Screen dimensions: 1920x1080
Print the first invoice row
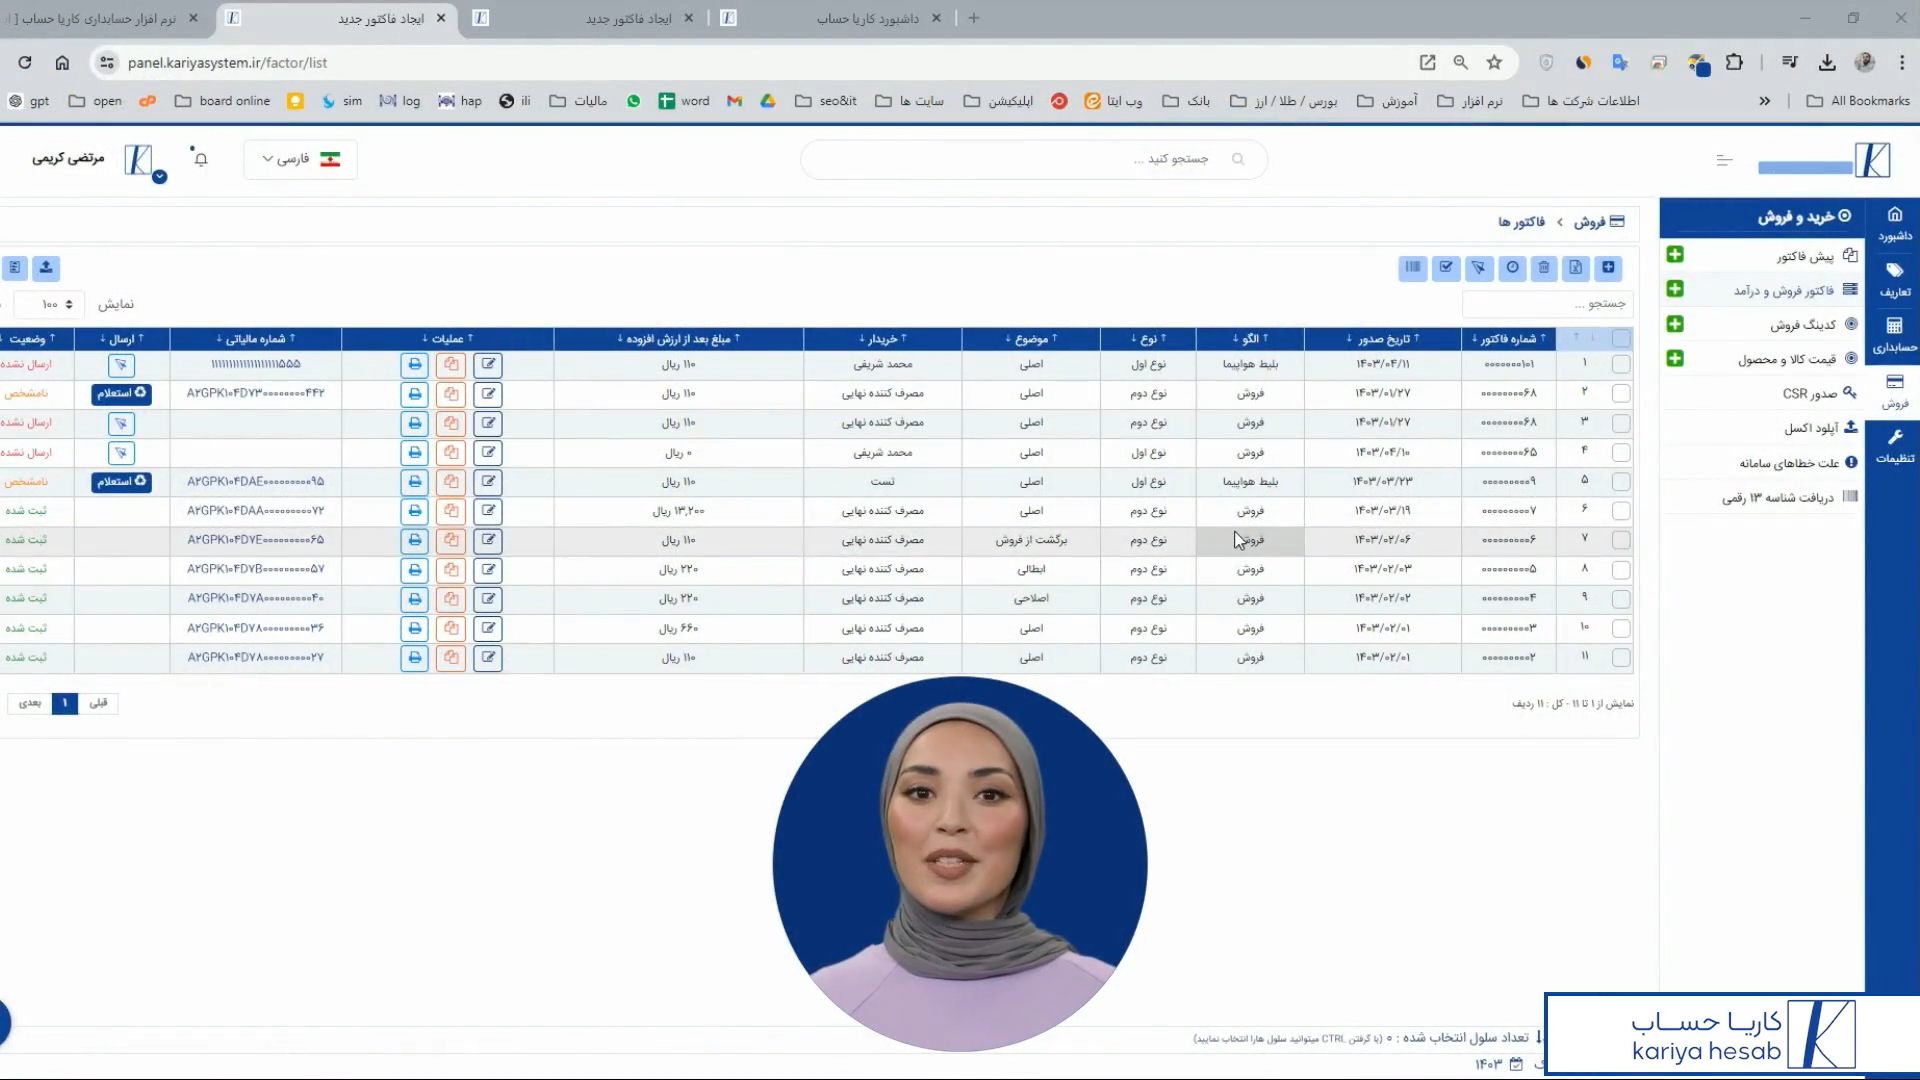coord(414,365)
